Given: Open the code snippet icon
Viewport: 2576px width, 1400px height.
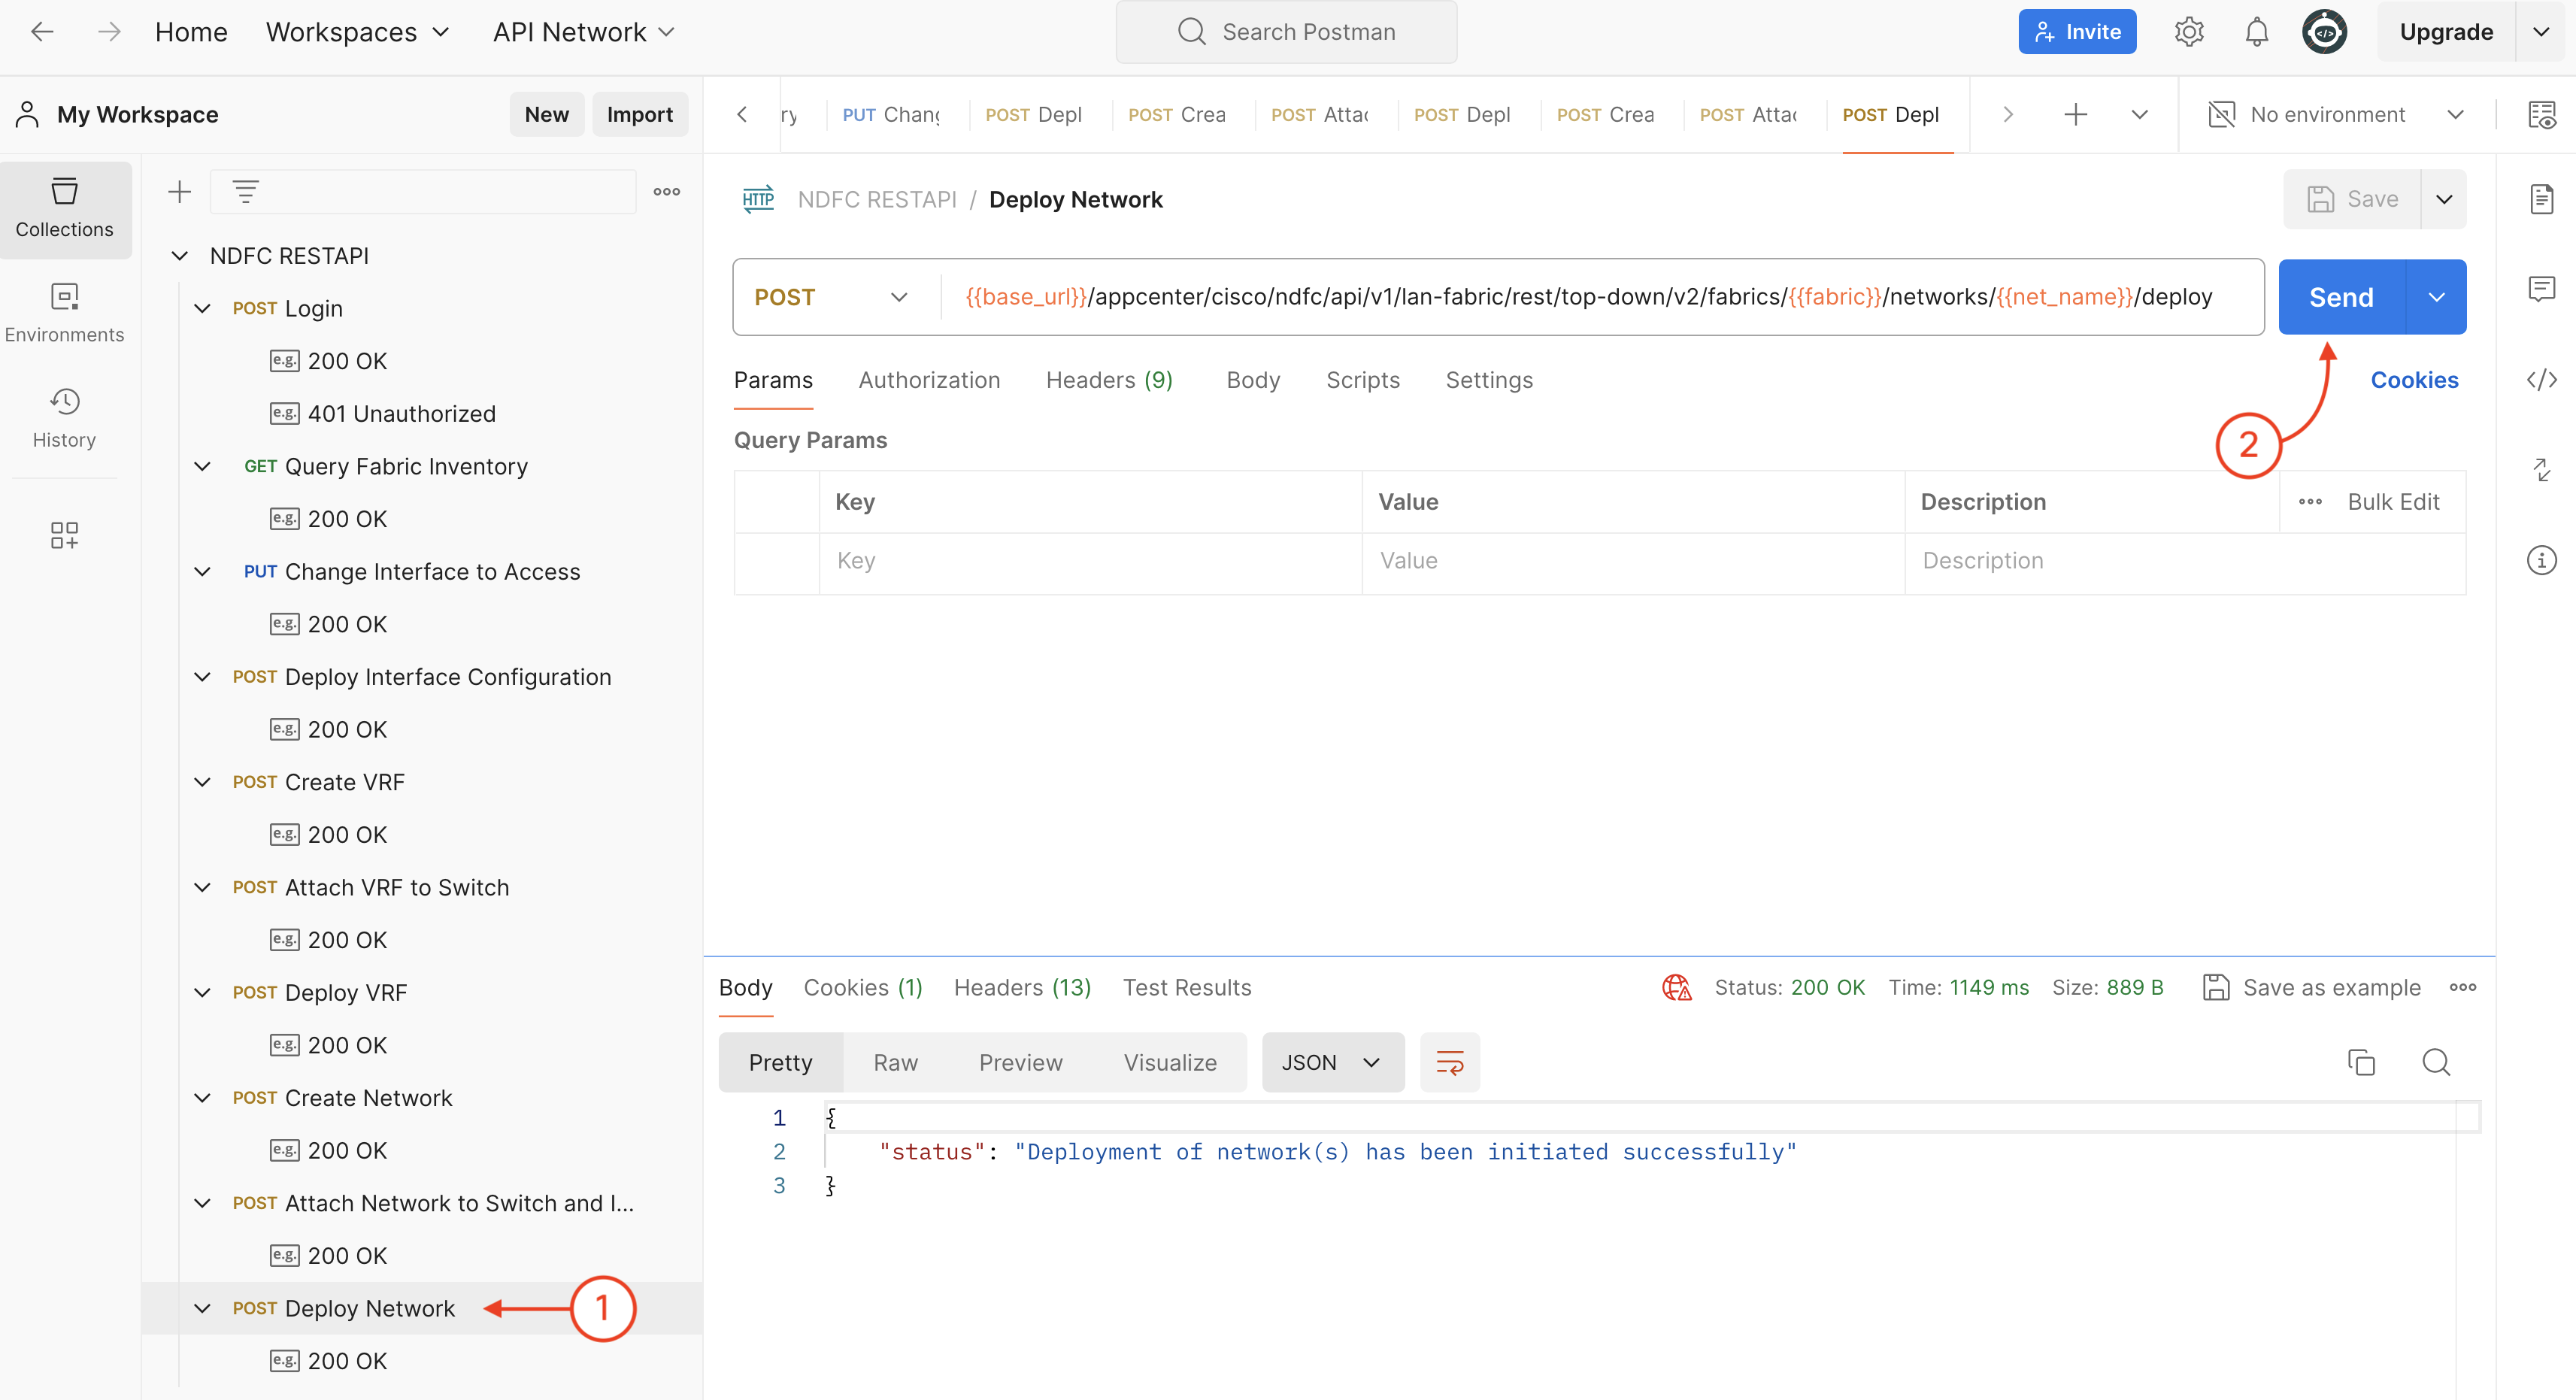Looking at the screenshot, I should (x=2541, y=380).
